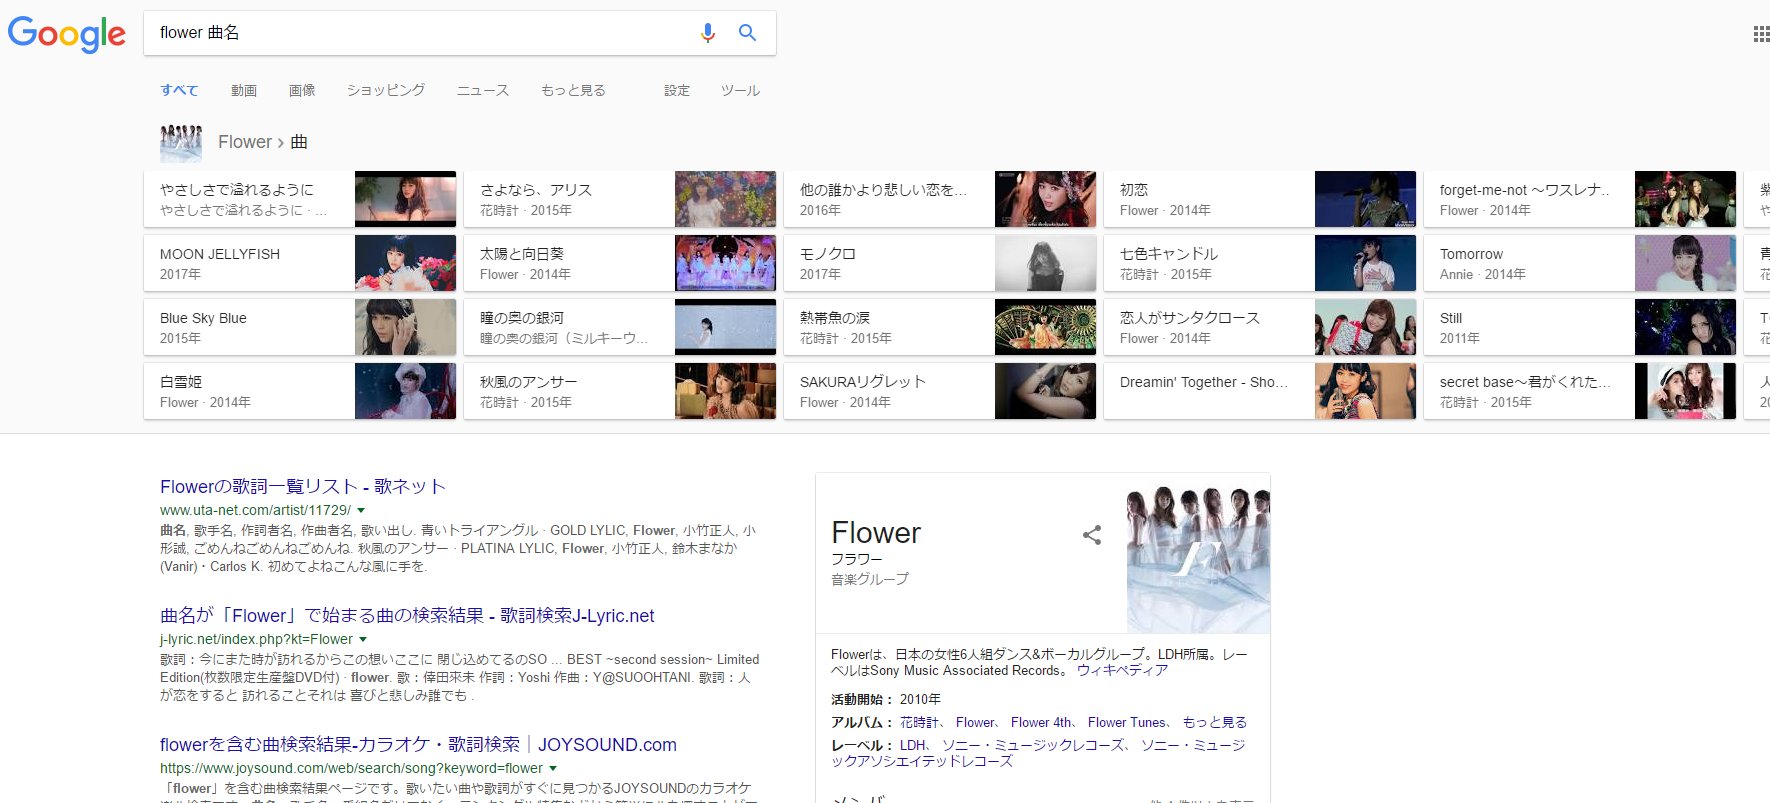Share the Flower knowledge panel
Viewport: 1770px width, 803px height.
click(1092, 535)
